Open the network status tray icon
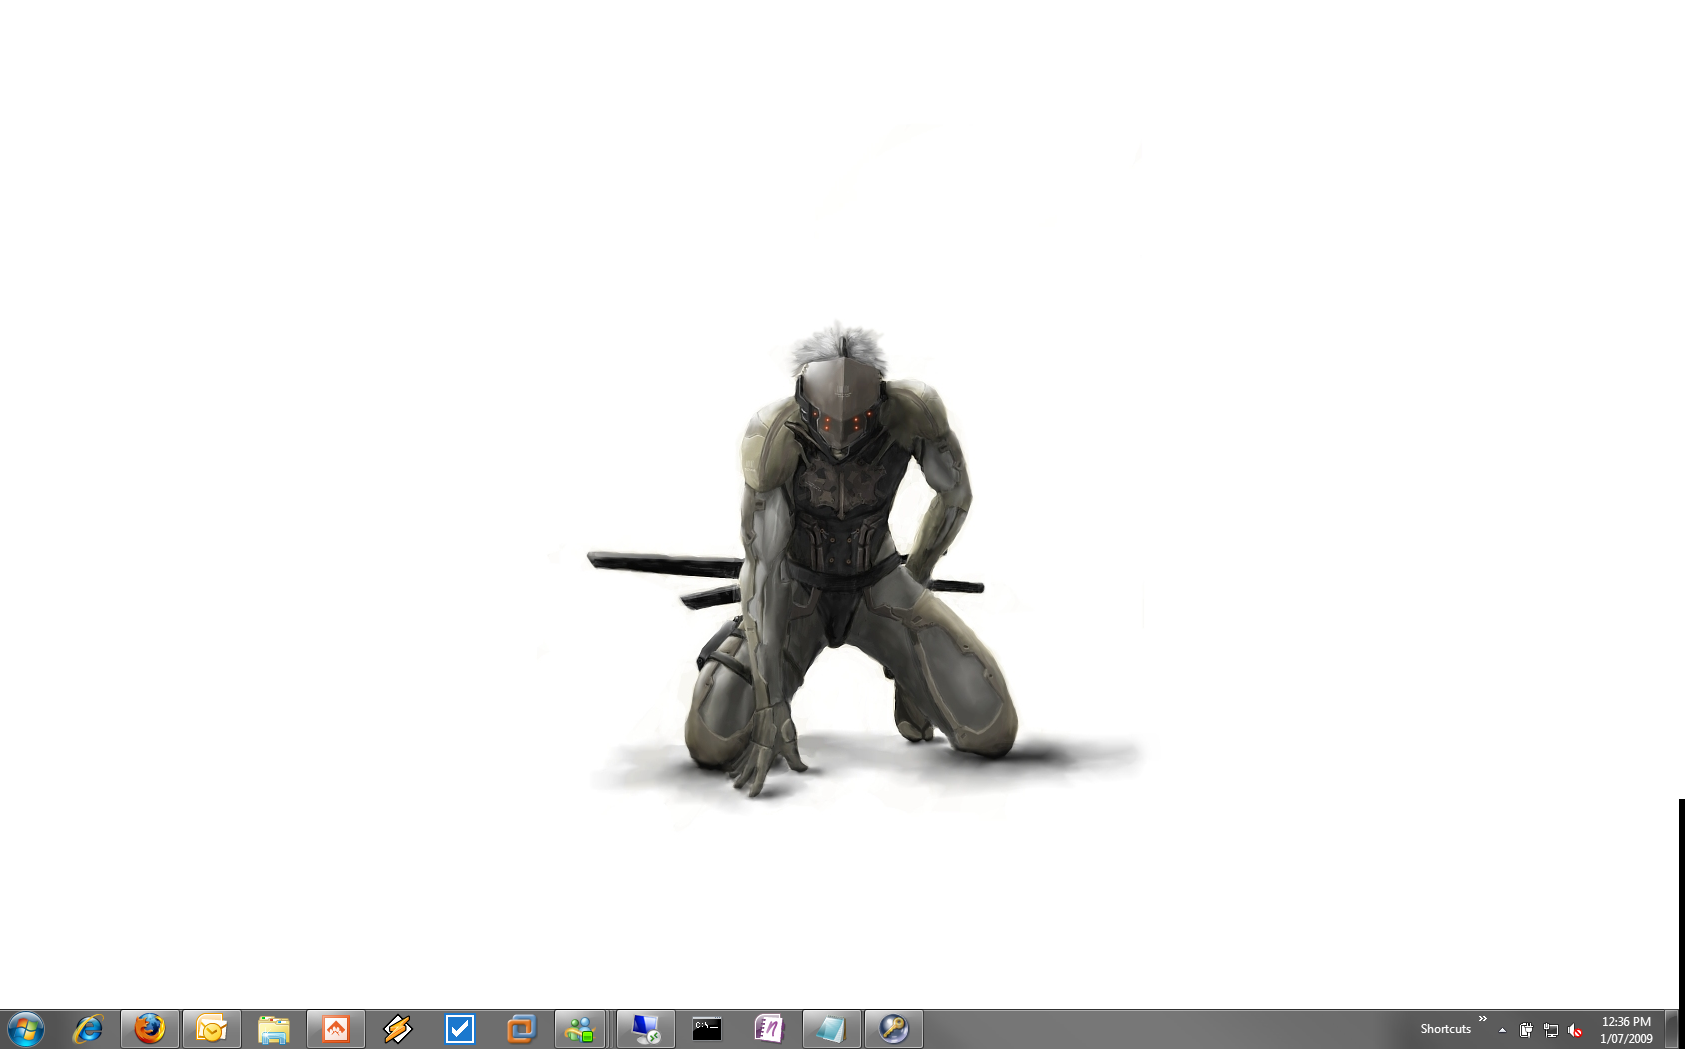 (x=1551, y=1030)
